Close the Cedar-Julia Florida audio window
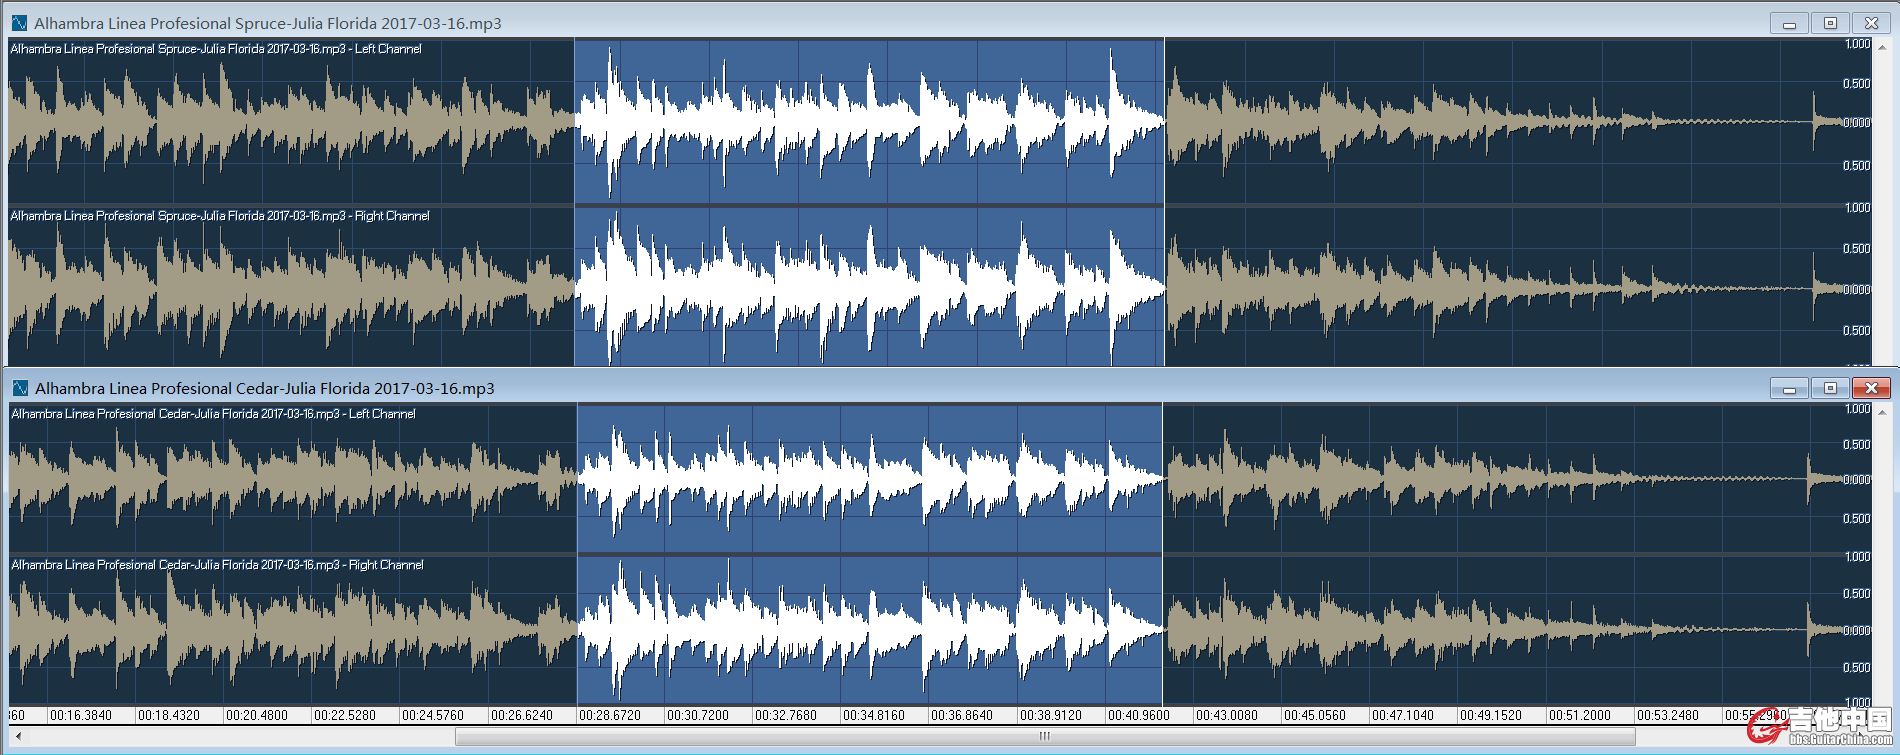The width and height of the screenshot is (1900, 755). pos(1871,388)
